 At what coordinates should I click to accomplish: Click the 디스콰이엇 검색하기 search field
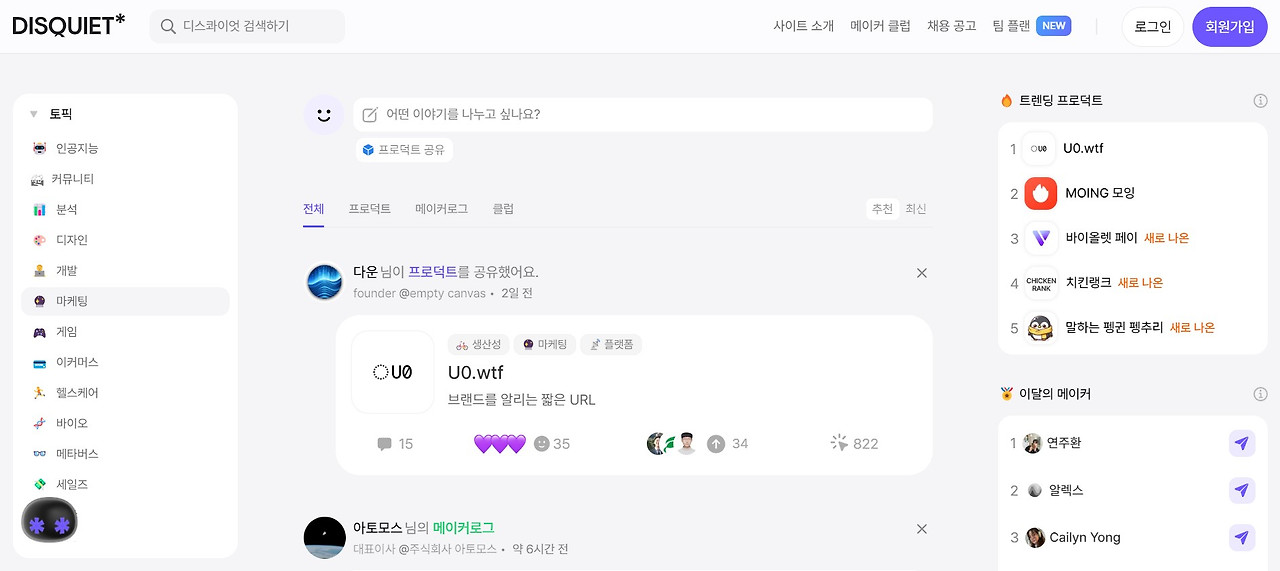point(247,26)
